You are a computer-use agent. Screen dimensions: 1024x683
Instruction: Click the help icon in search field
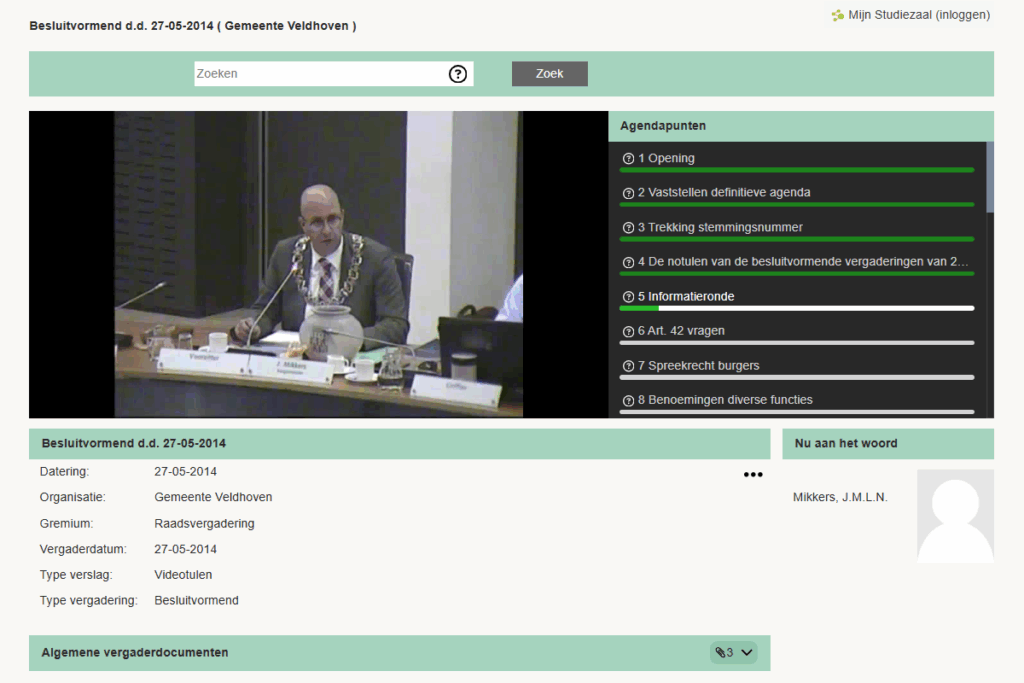[458, 74]
